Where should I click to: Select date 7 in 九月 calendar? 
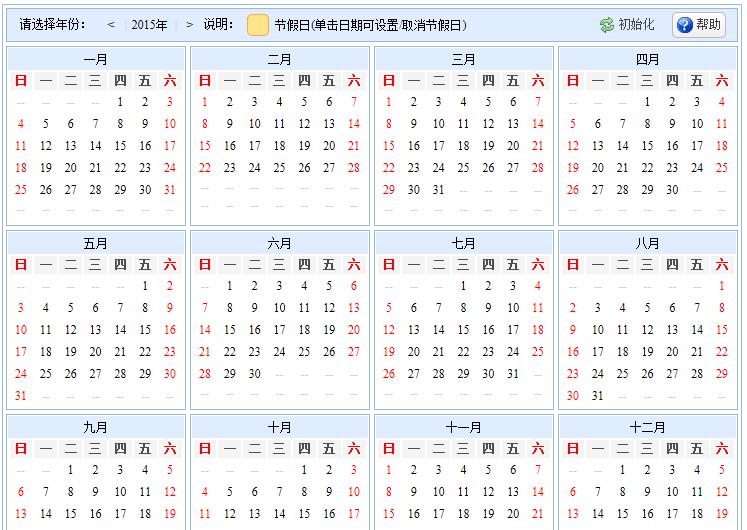(46, 492)
